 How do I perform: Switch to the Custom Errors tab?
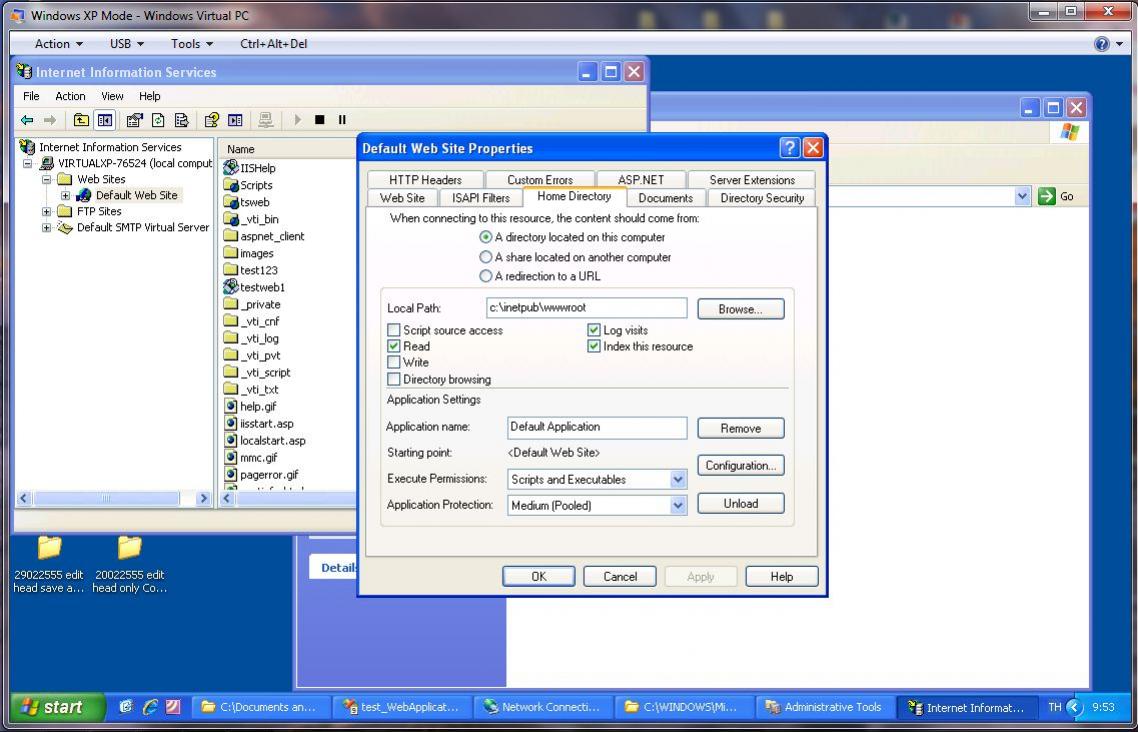(x=540, y=180)
